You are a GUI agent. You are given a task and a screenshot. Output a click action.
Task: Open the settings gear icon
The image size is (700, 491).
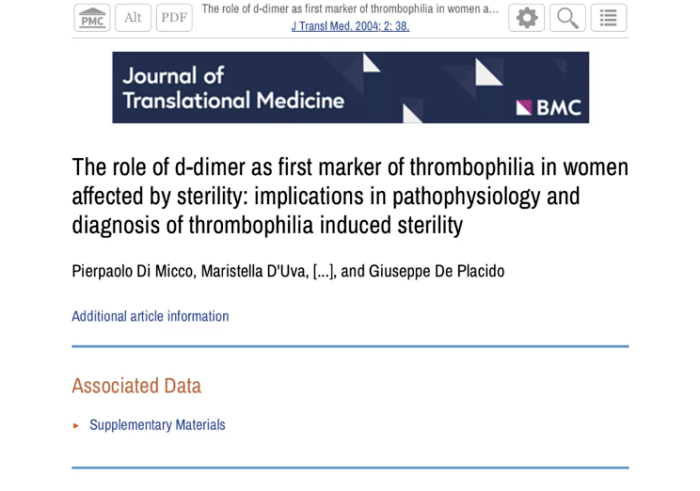(x=527, y=18)
